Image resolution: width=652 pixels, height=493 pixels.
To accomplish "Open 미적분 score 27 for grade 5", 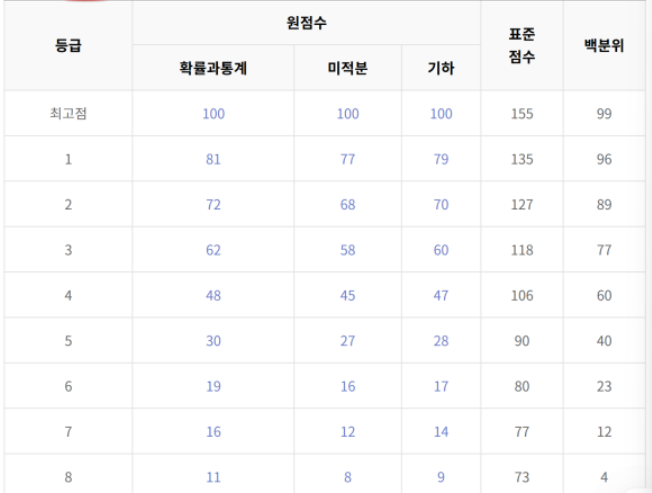I will 348,340.
